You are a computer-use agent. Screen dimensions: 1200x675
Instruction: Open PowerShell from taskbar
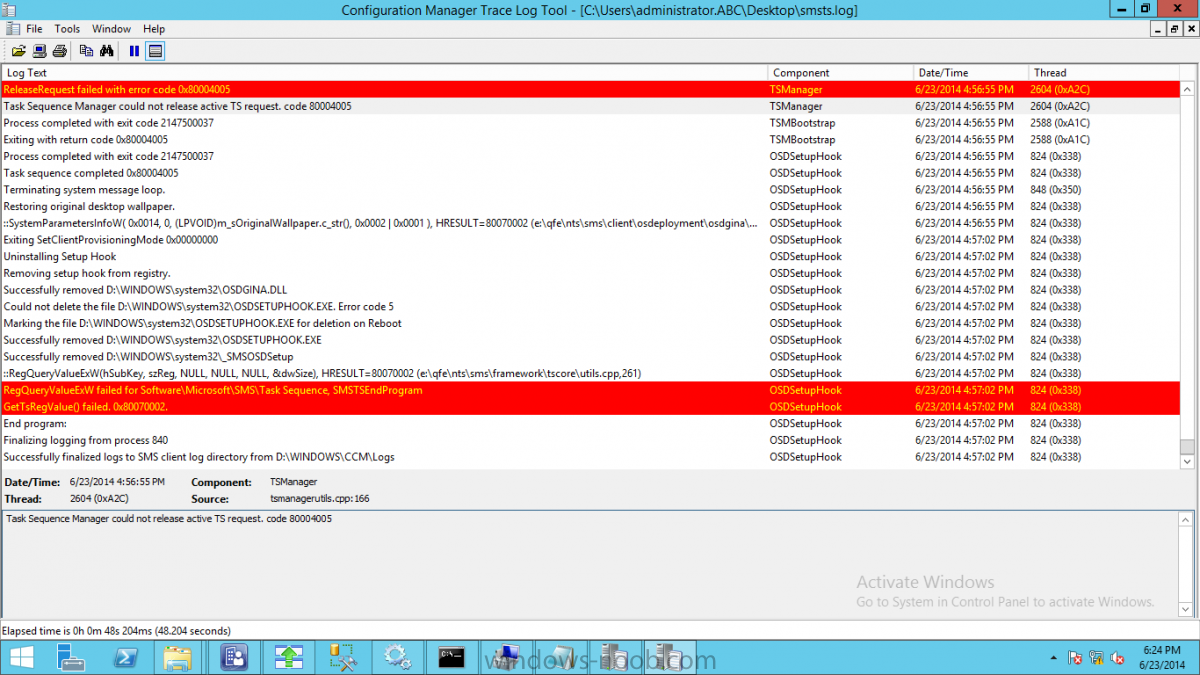125,657
